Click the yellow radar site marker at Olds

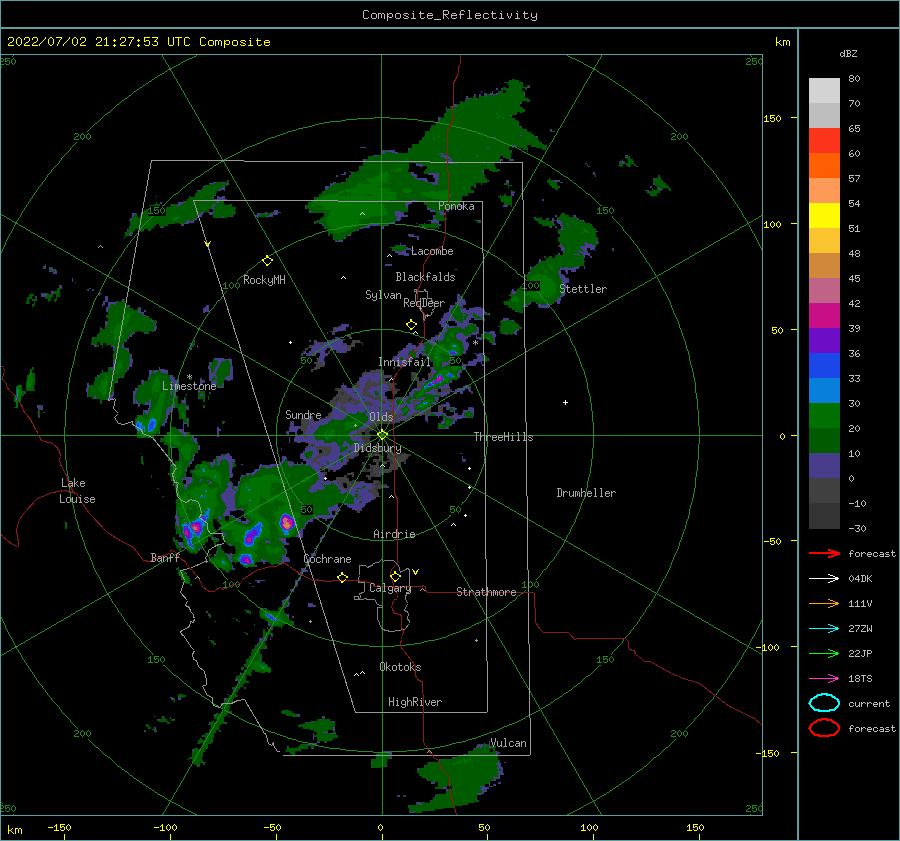click(x=382, y=435)
